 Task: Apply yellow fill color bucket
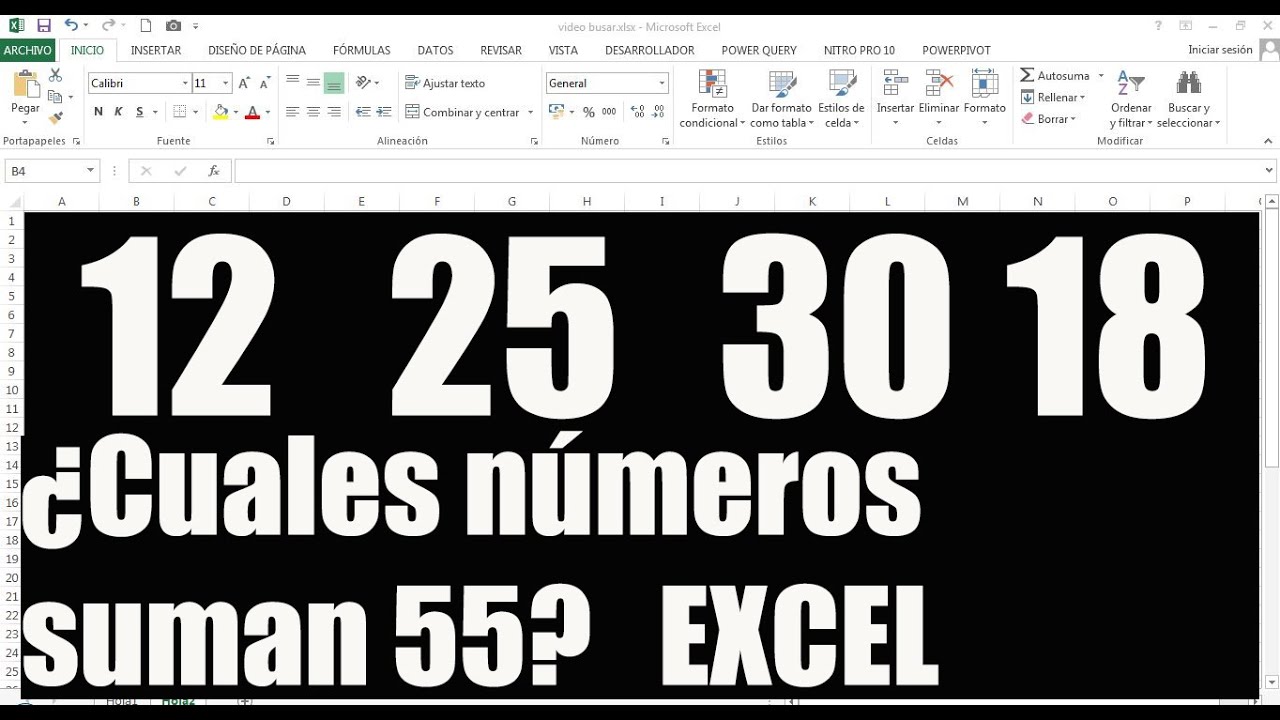click(x=221, y=112)
